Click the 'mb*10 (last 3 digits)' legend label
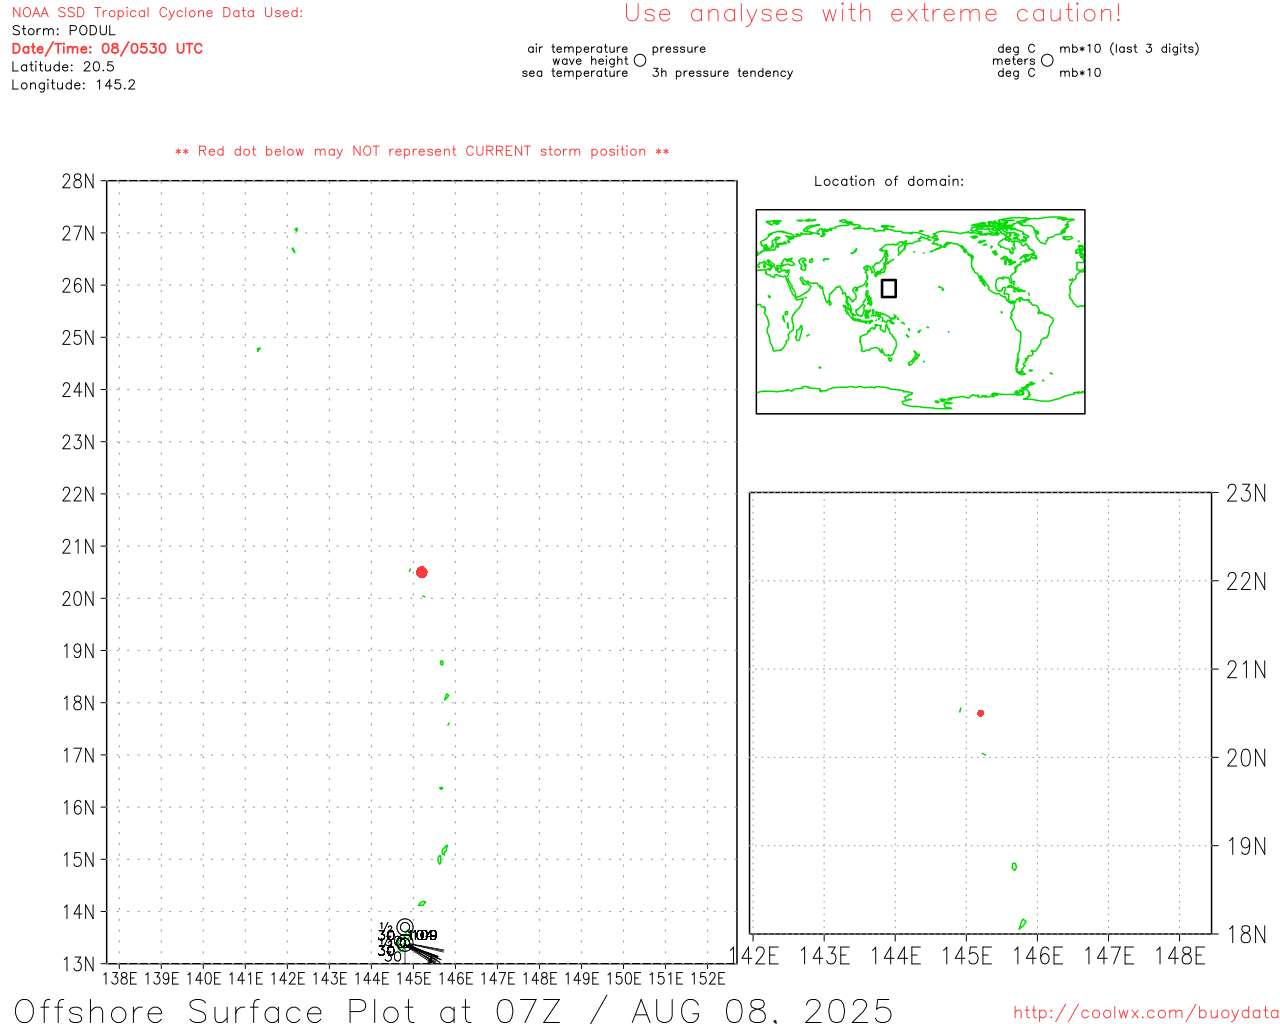This screenshot has height=1024, width=1280. (1129, 48)
